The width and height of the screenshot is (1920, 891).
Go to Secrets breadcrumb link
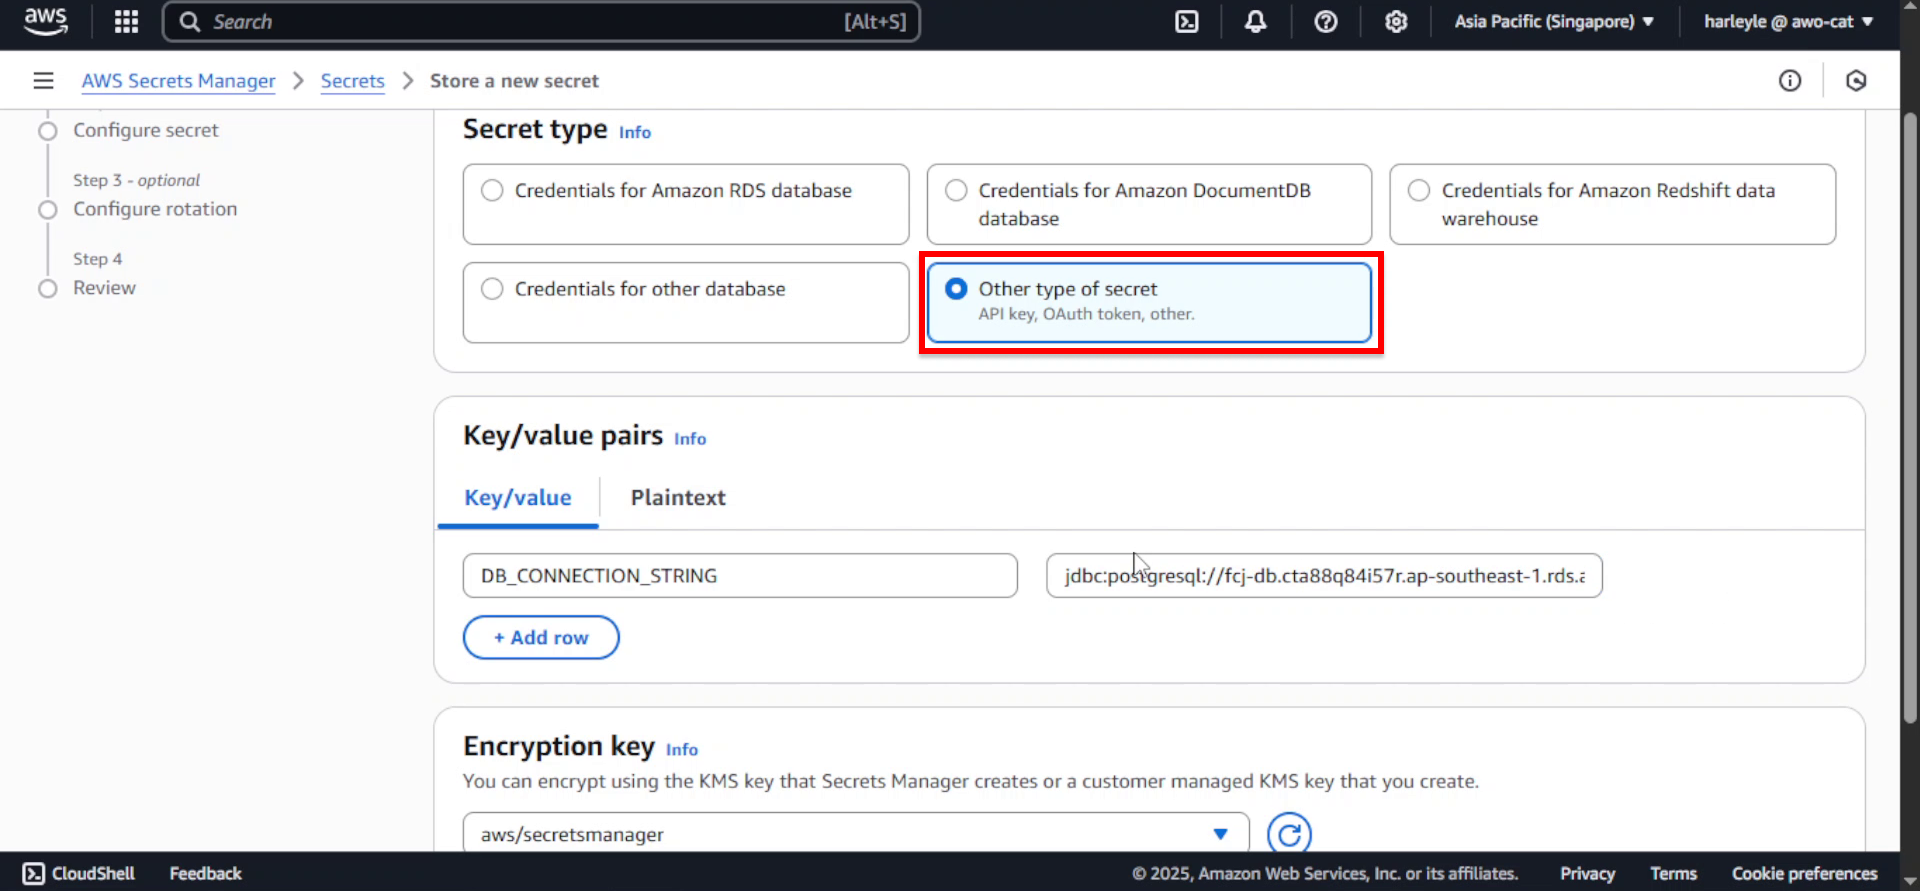[x=352, y=81]
